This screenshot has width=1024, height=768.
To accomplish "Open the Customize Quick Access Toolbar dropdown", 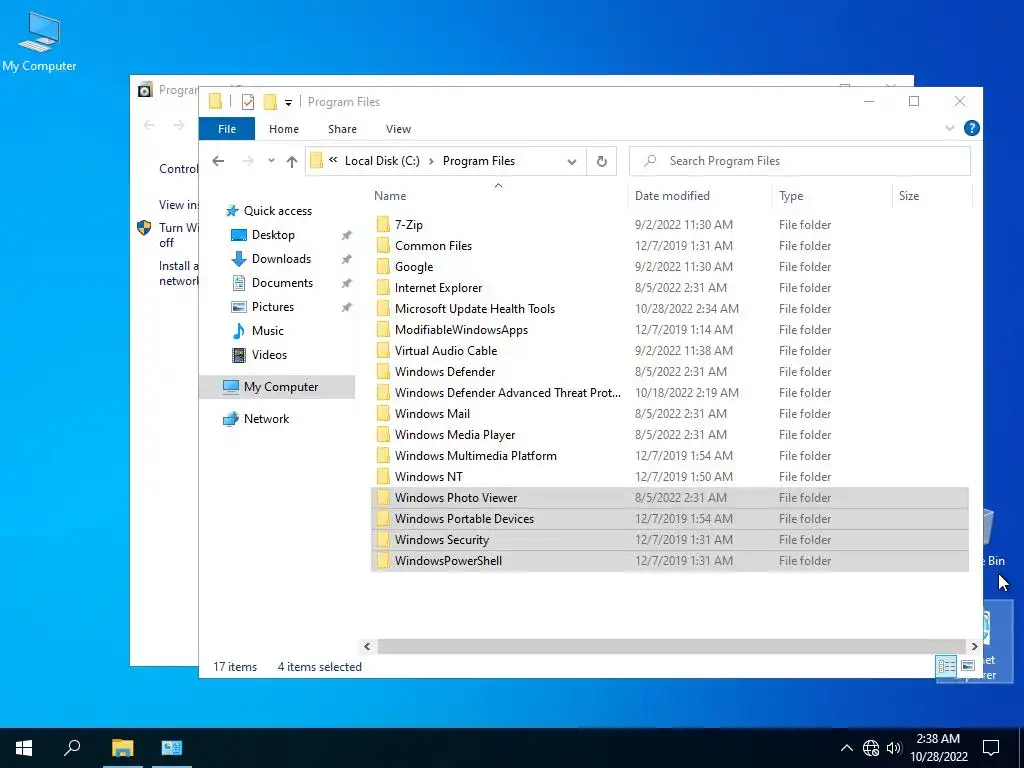I will [288, 103].
